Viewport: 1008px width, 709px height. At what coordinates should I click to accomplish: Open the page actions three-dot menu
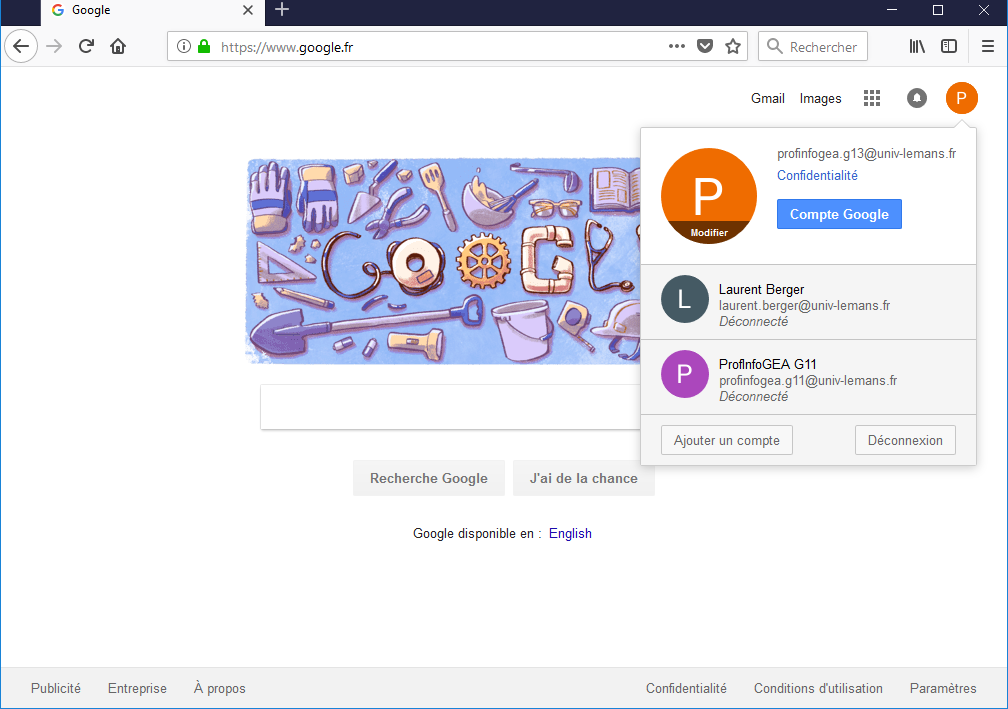point(676,46)
